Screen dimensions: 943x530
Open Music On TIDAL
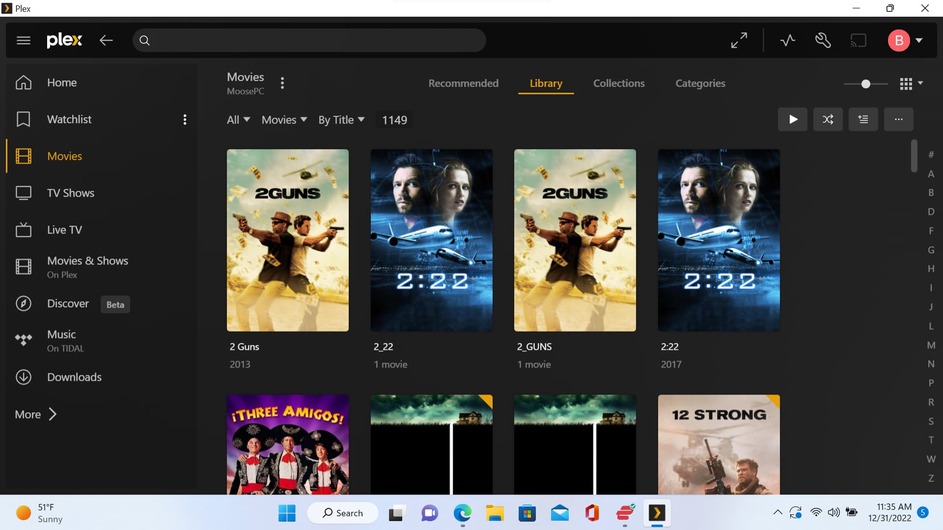coord(65,340)
